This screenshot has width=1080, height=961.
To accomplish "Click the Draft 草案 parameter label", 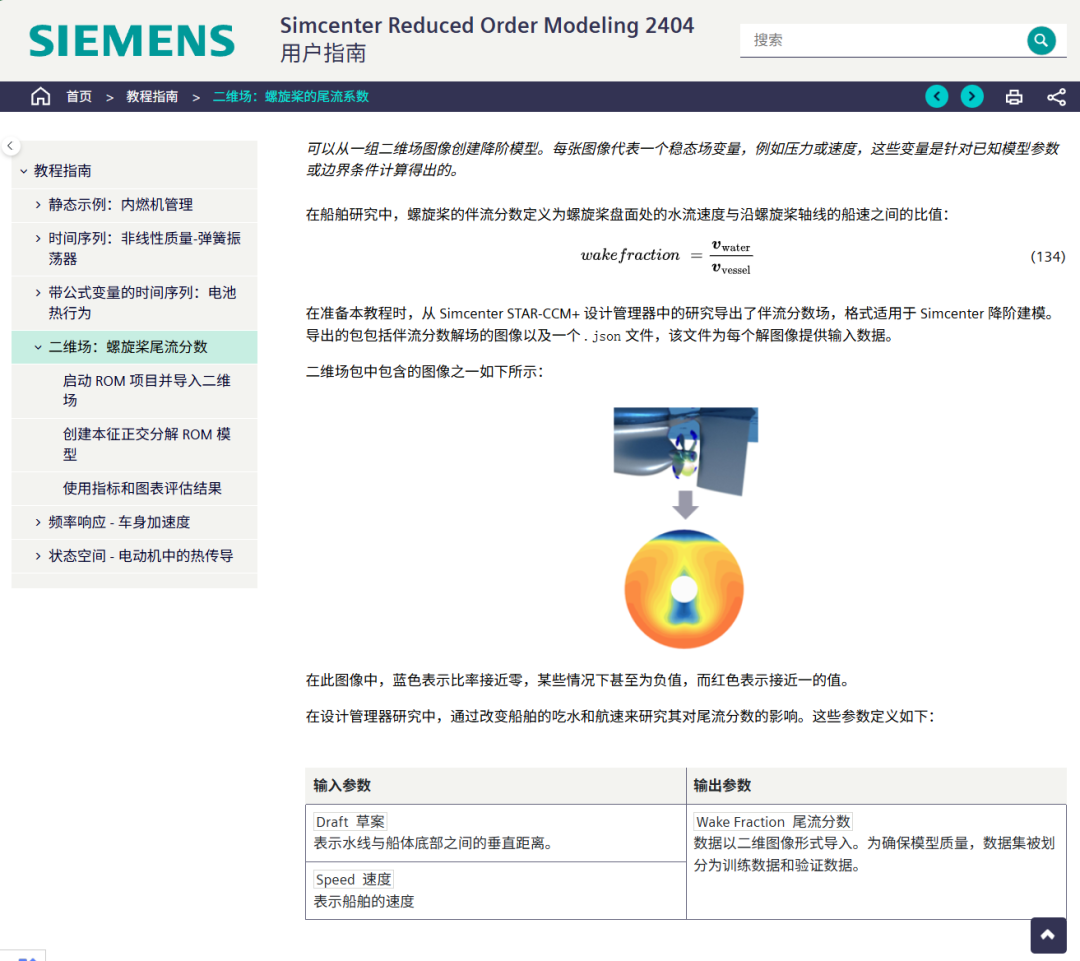I will point(350,821).
